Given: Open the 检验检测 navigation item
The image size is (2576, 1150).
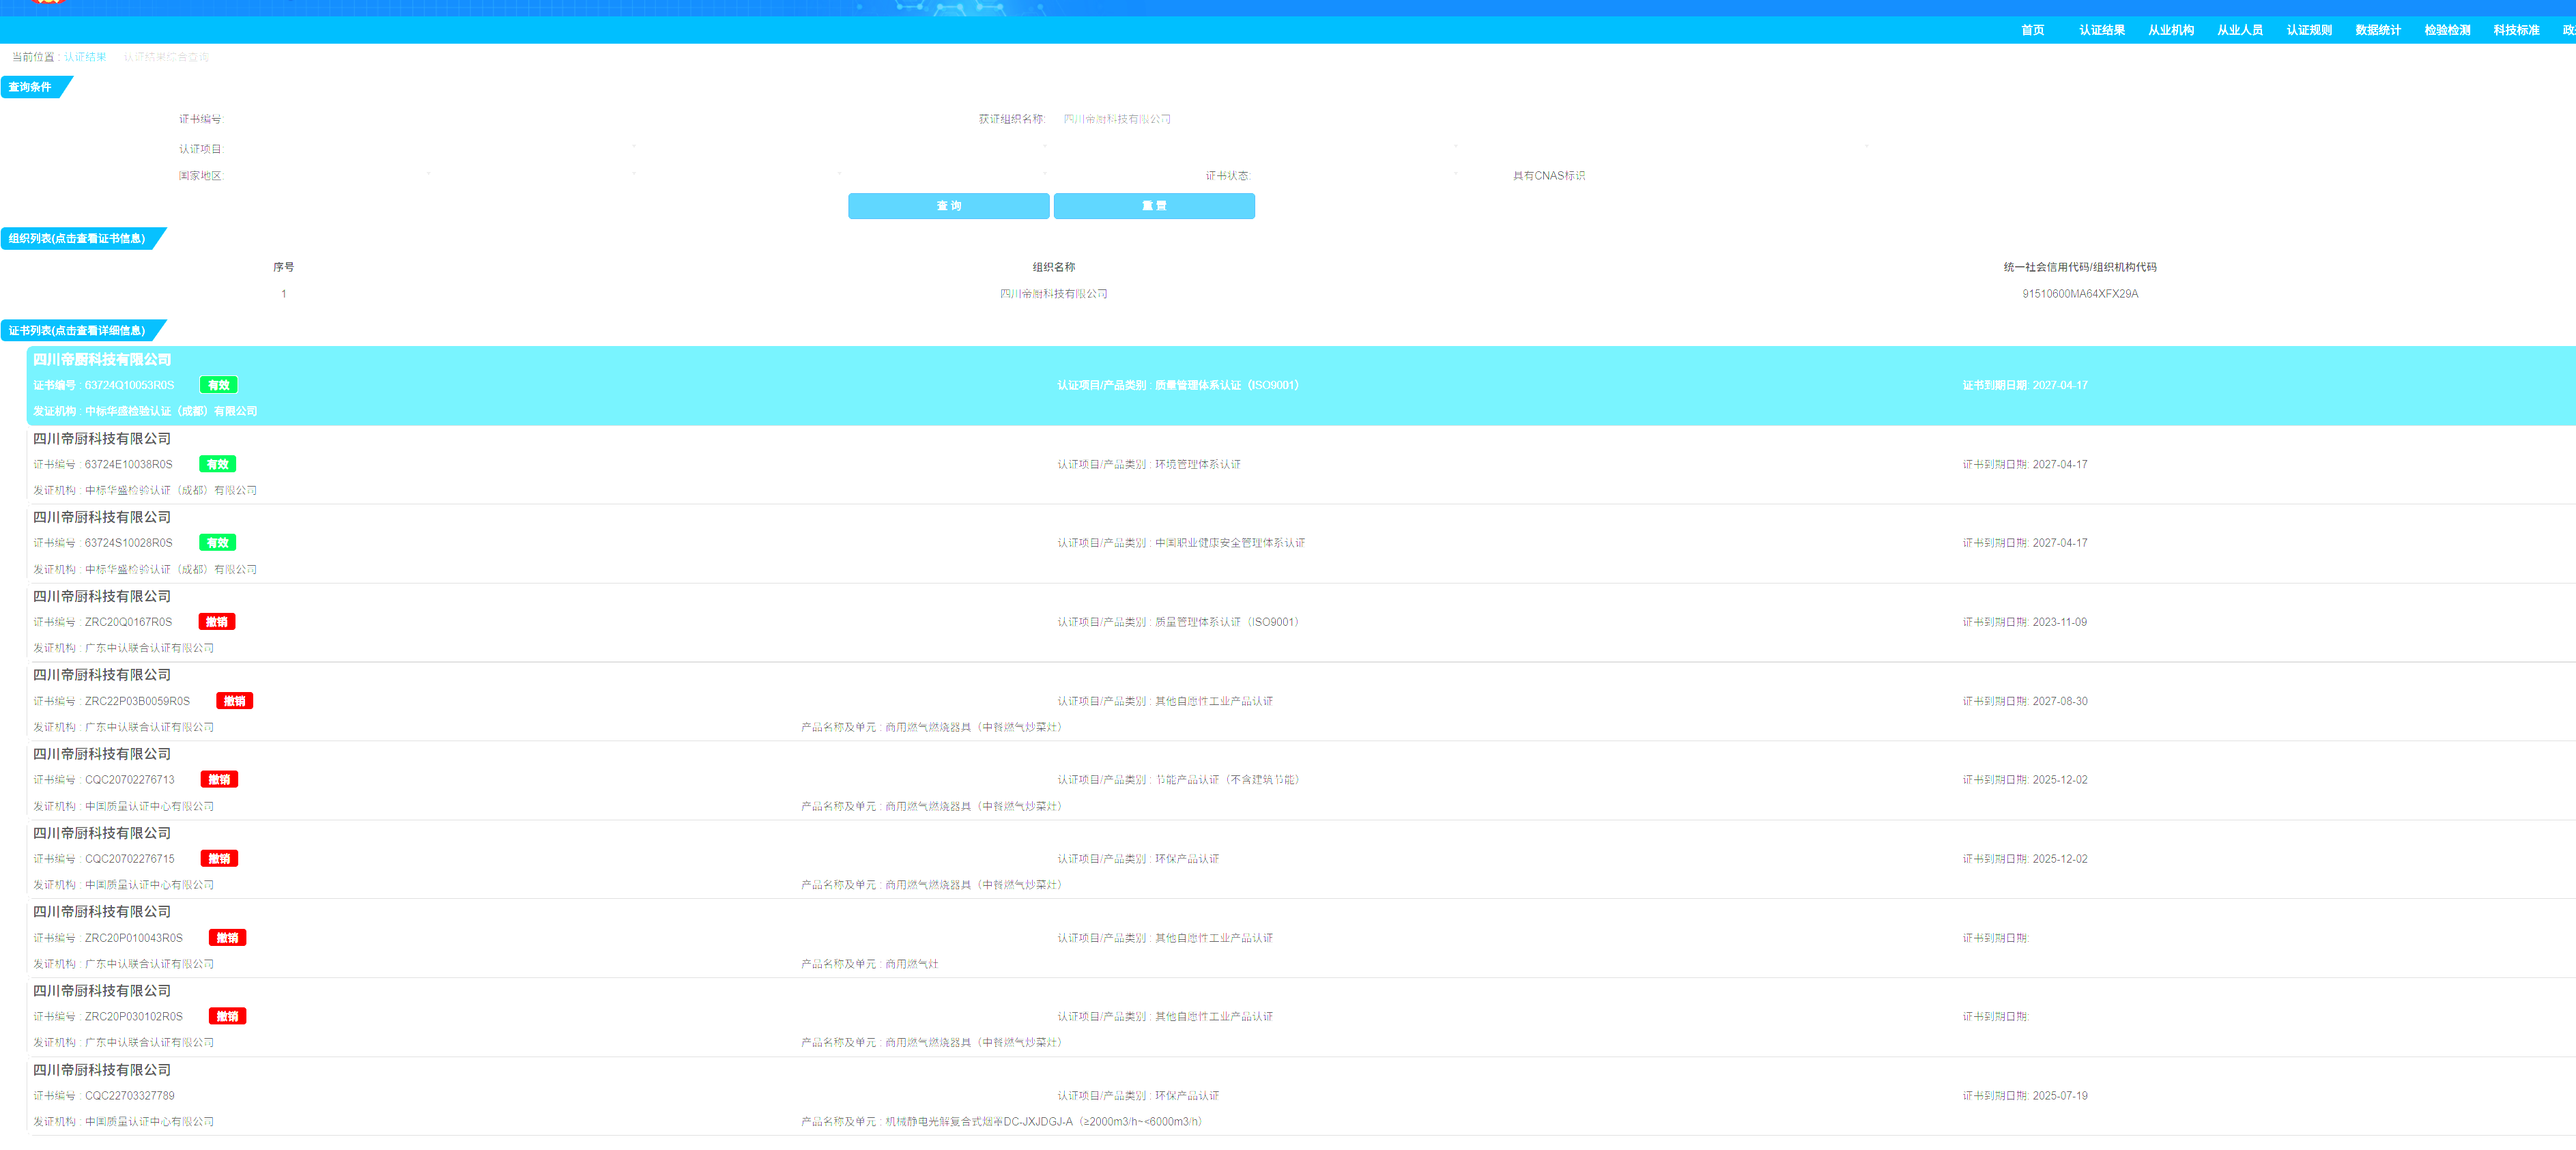Looking at the screenshot, I should point(2446,30).
